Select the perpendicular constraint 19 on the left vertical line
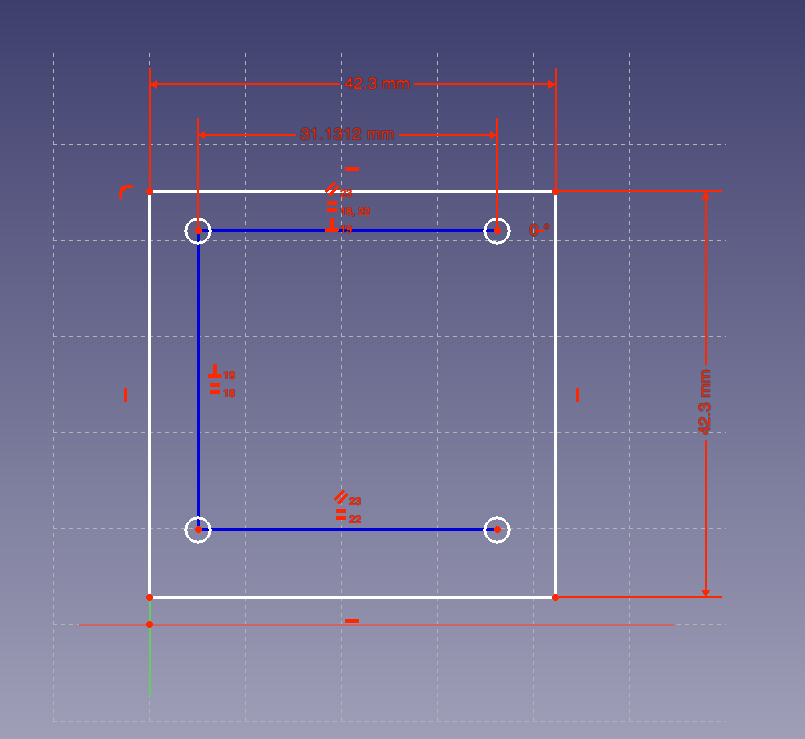805x739 pixels. tap(214, 374)
